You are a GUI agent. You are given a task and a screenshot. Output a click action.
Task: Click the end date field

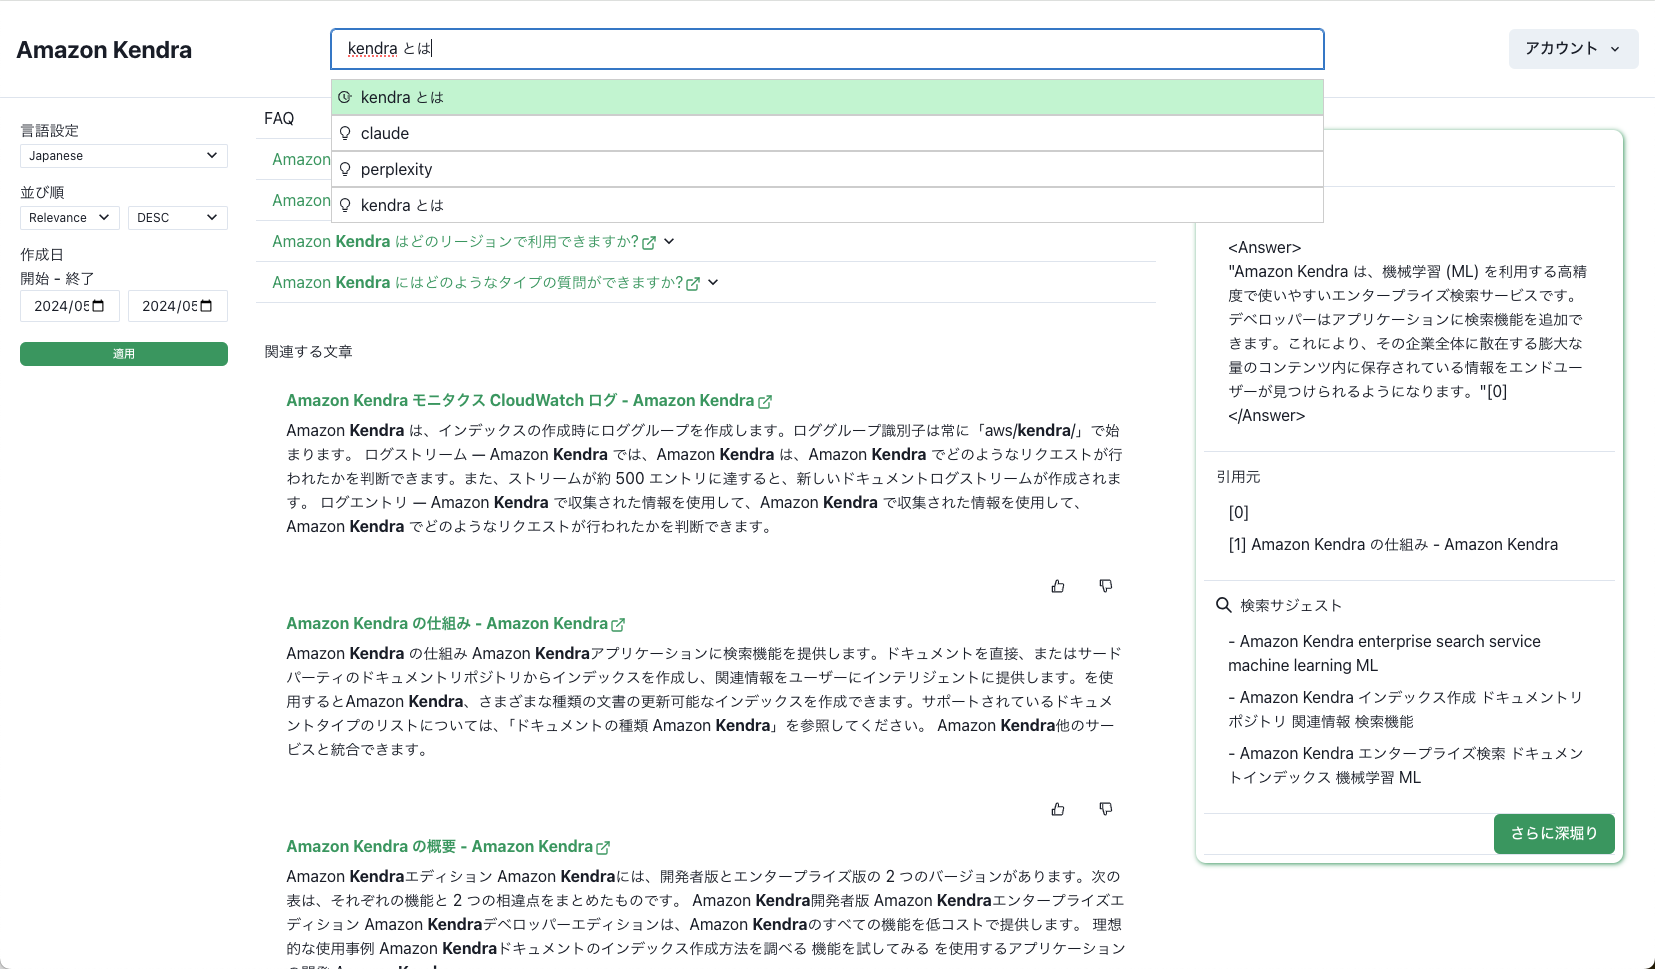pos(178,306)
